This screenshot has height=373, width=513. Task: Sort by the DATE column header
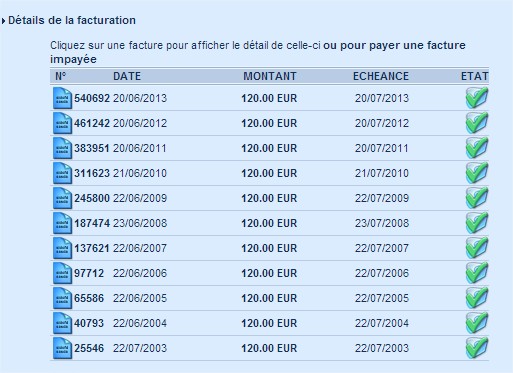tap(127, 76)
